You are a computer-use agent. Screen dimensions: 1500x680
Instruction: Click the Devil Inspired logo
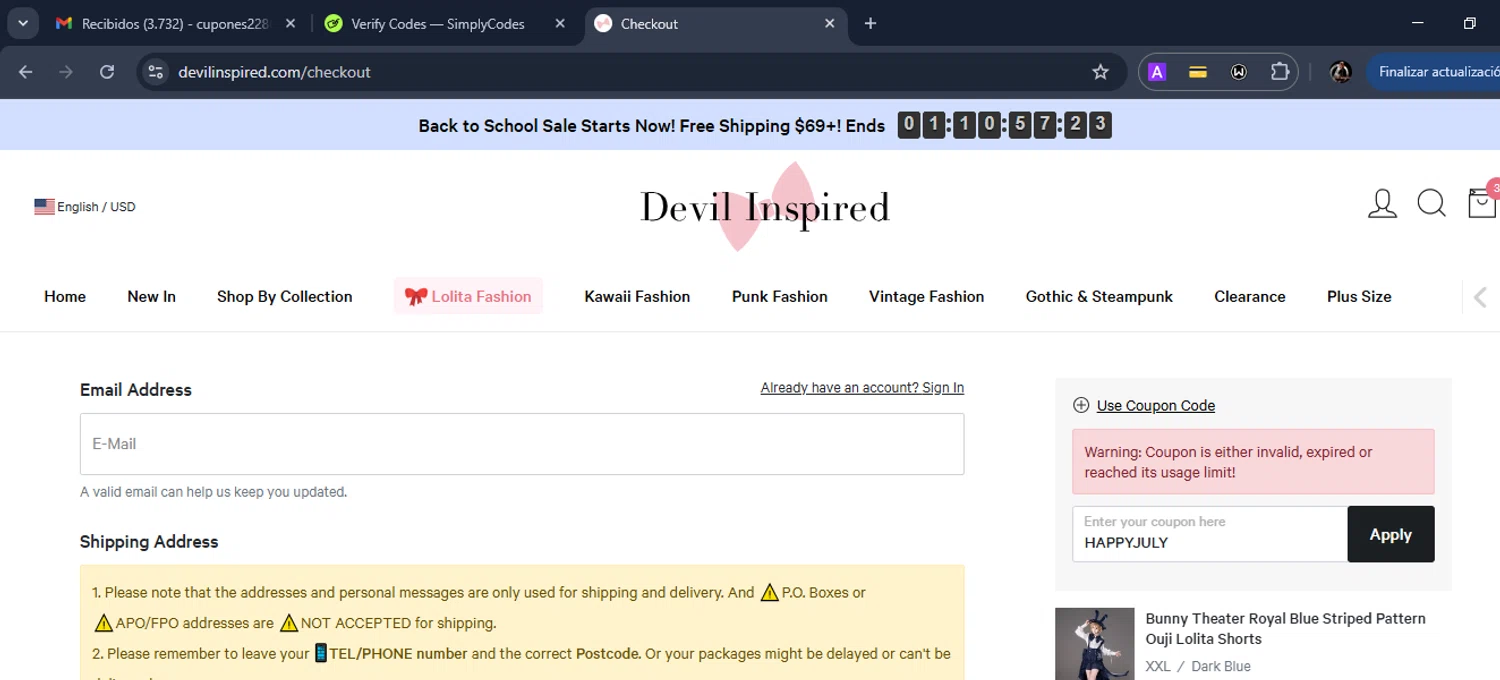click(x=765, y=207)
